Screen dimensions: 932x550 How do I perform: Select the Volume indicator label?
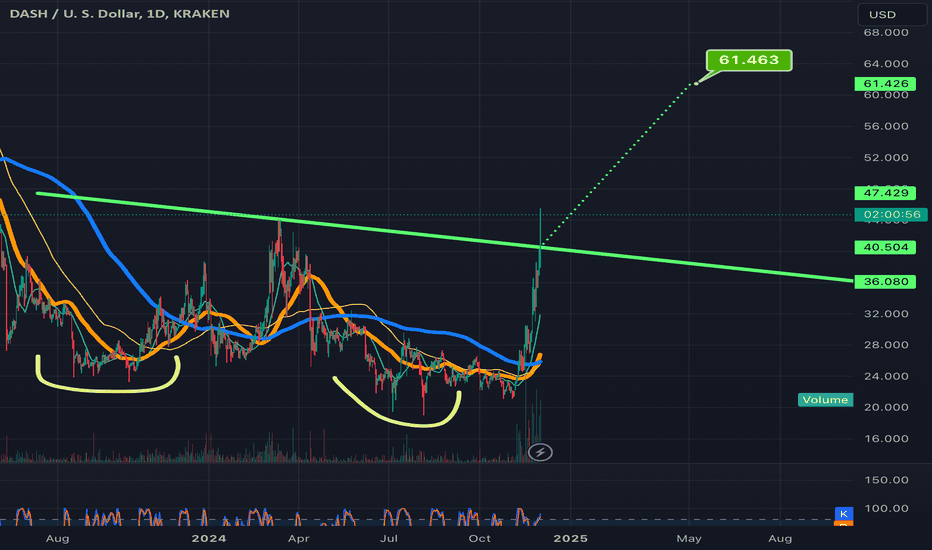click(x=825, y=400)
